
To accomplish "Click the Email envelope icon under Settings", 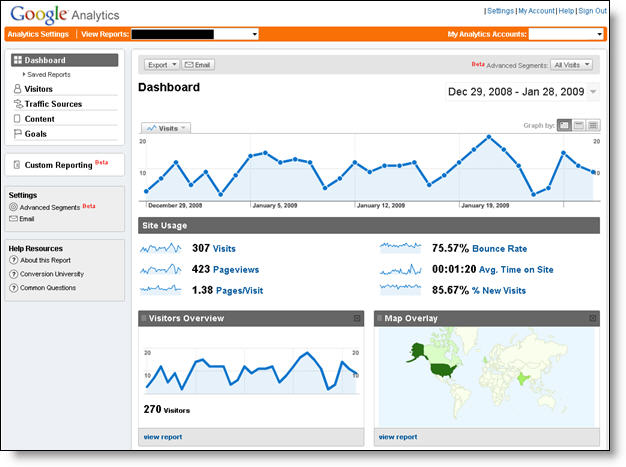I will click(x=13, y=219).
